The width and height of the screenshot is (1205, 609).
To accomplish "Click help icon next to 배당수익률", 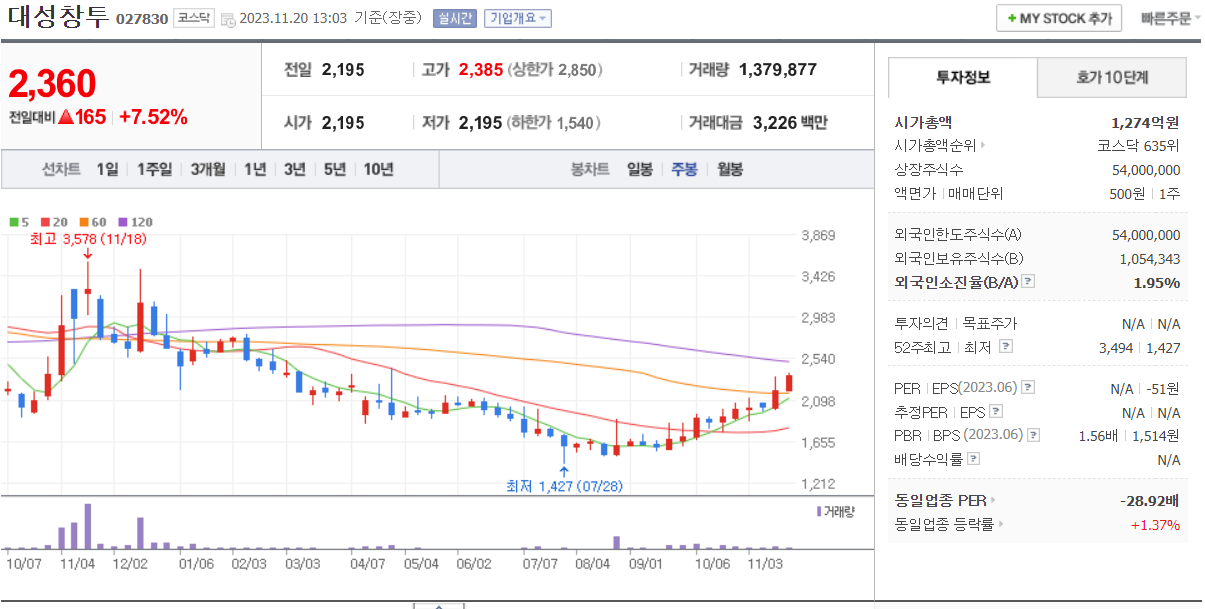I will tap(973, 459).
